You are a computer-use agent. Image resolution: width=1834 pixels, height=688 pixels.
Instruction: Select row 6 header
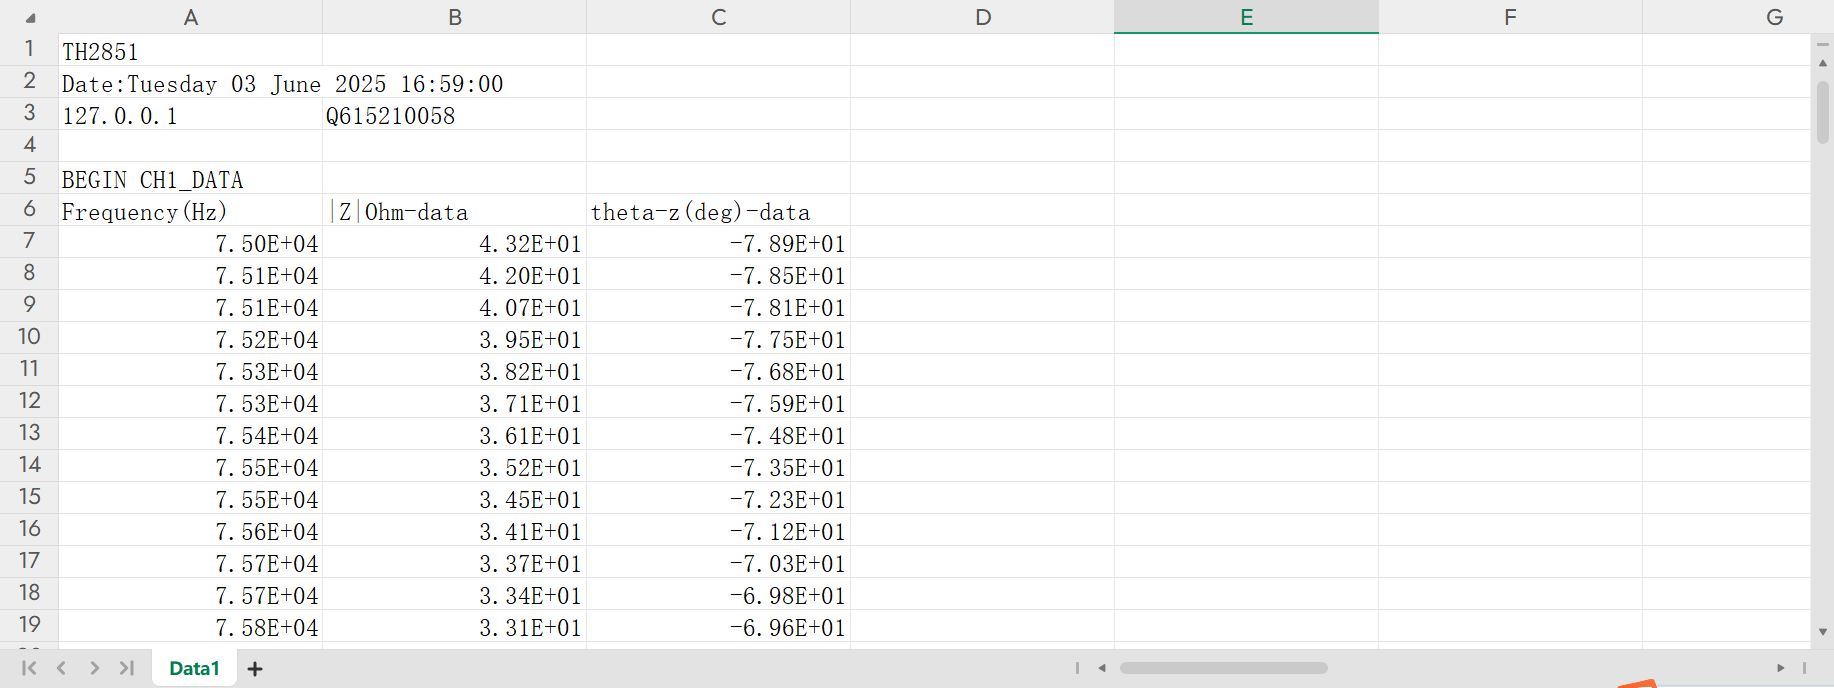coord(30,209)
